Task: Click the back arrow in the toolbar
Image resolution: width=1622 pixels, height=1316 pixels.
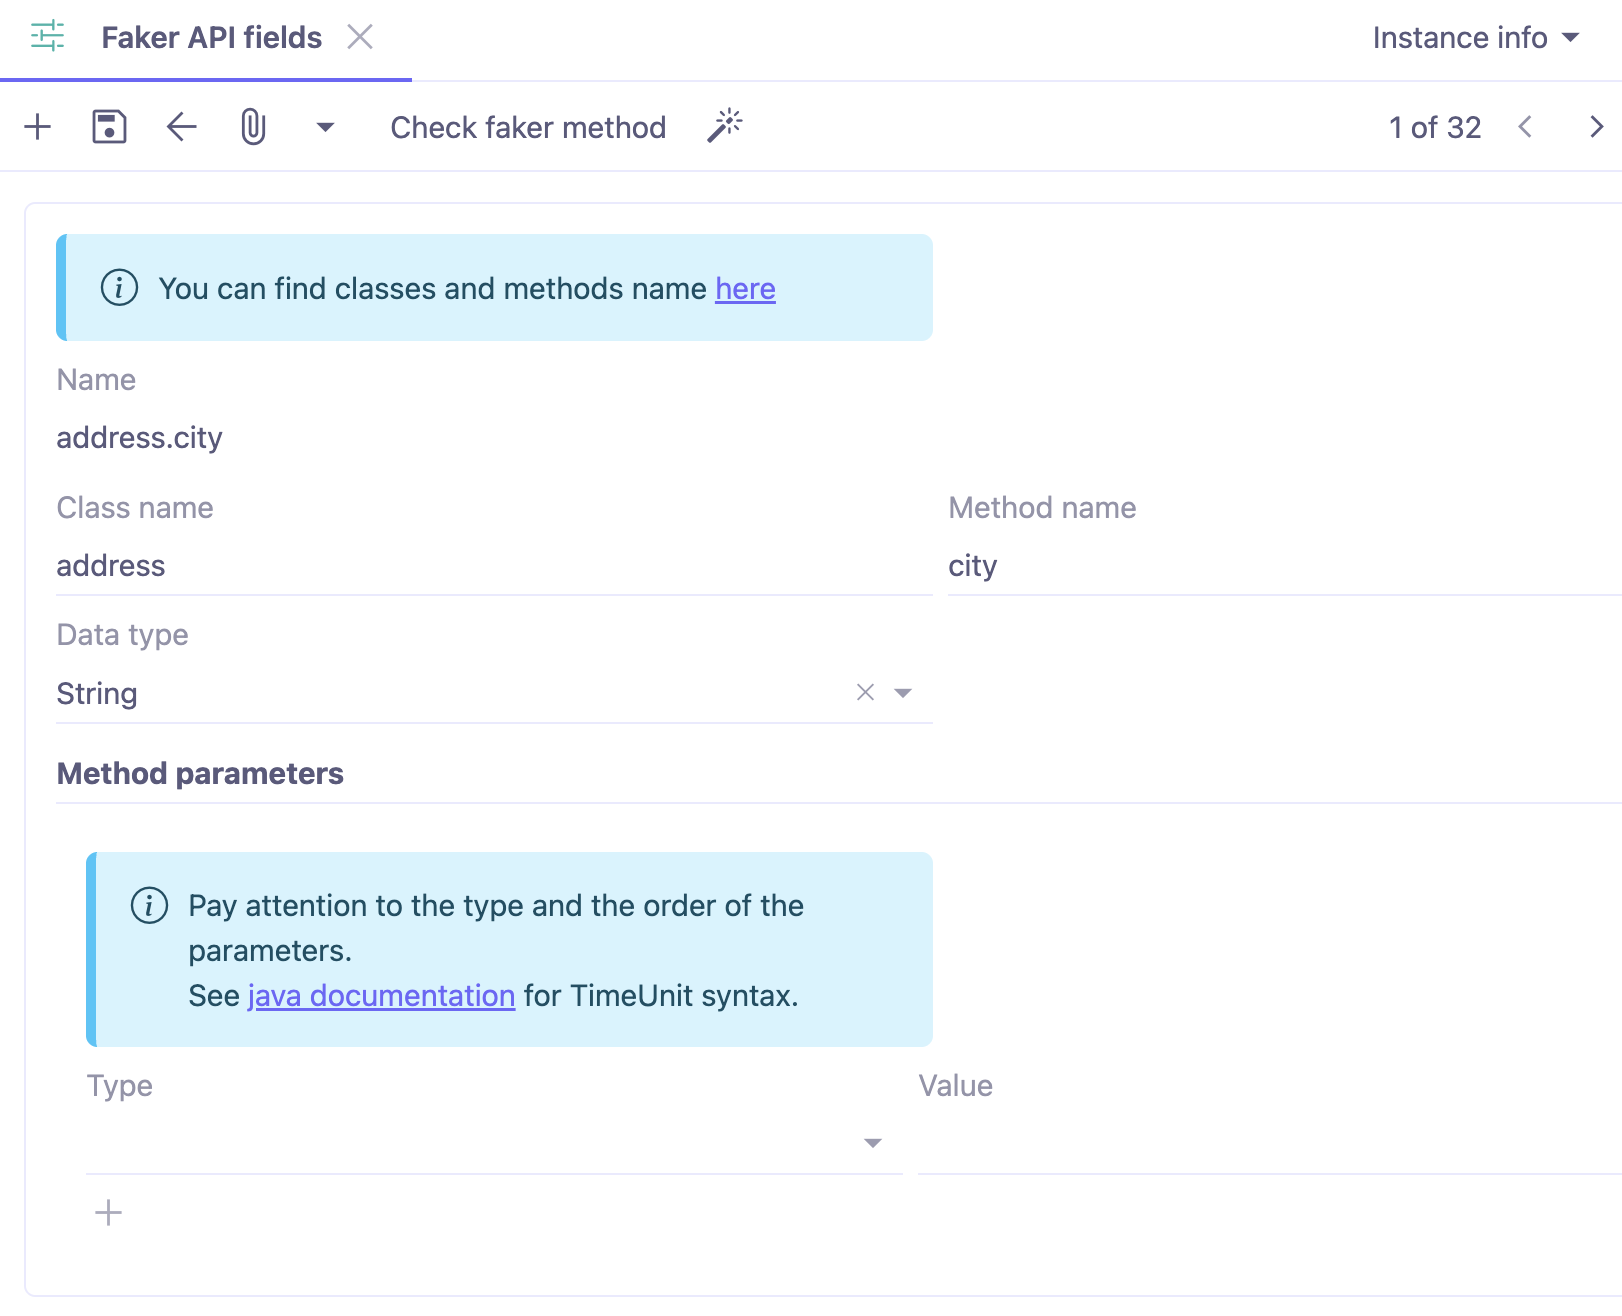Action: coord(181,127)
